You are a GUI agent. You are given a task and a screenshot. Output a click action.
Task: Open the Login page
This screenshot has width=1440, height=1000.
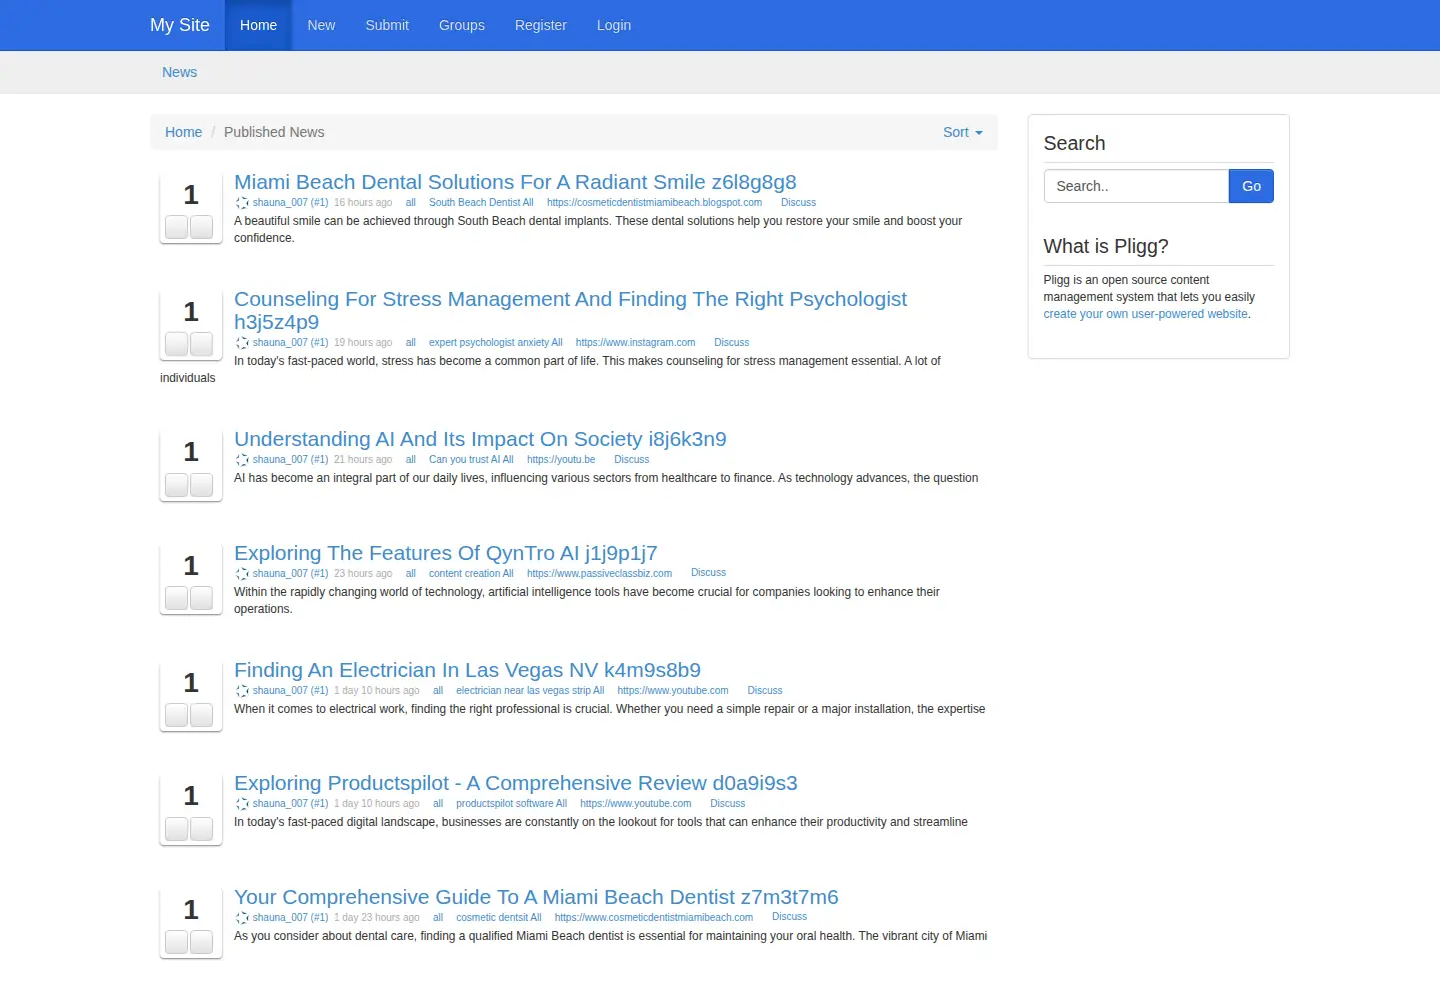[x=614, y=25]
